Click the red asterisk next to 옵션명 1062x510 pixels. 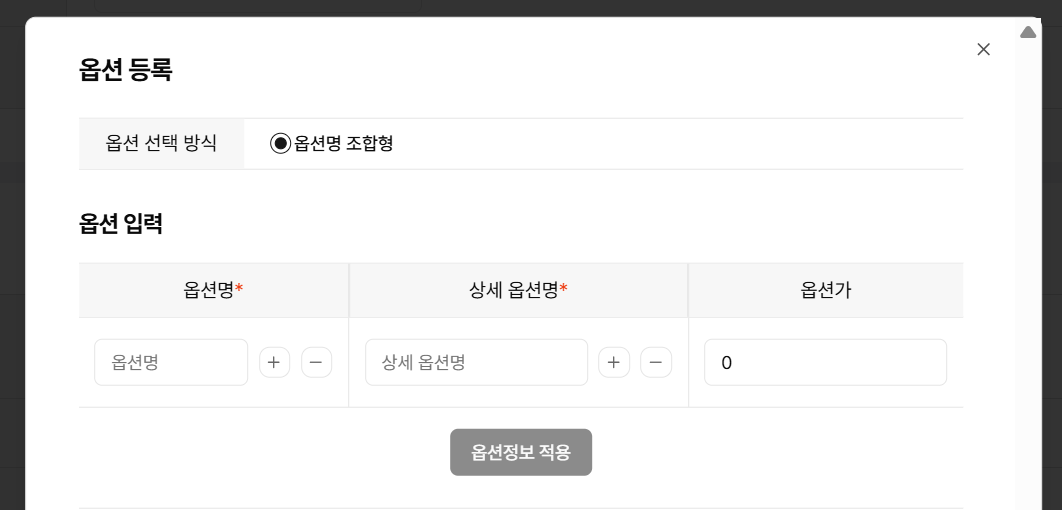point(239,290)
